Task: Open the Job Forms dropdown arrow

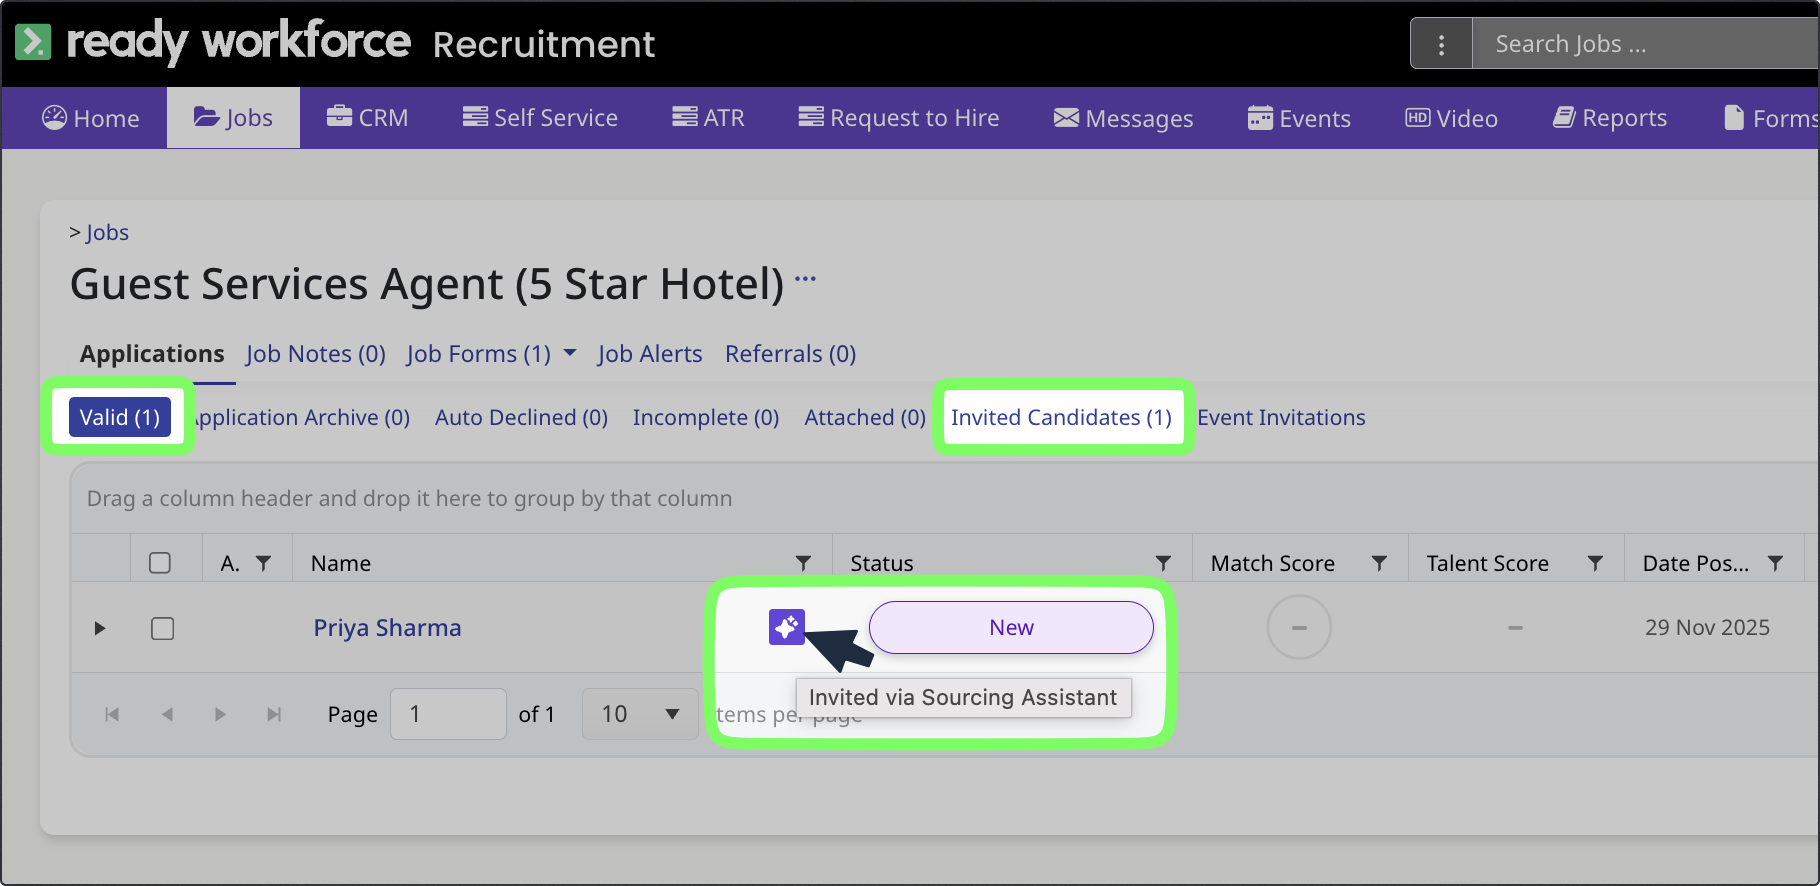Action: tap(570, 353)
